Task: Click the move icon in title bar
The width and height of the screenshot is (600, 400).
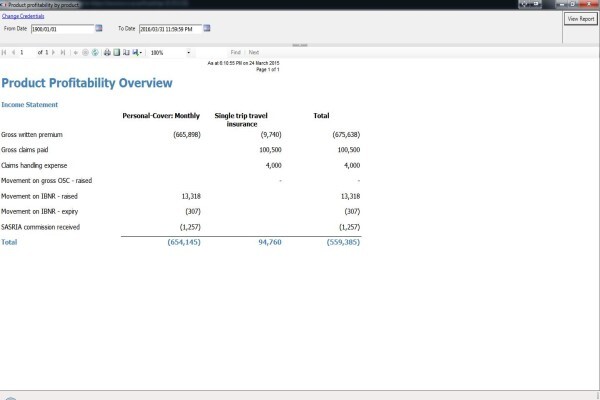Action: (523, 4)
